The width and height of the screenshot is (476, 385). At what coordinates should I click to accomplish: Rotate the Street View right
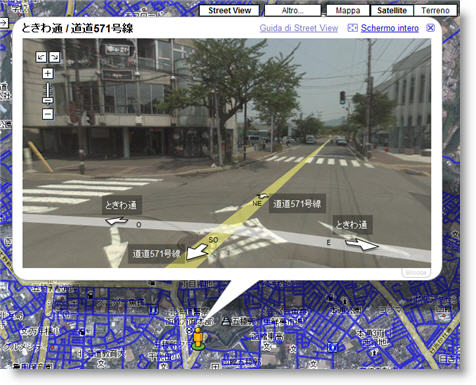coord(54,57)
